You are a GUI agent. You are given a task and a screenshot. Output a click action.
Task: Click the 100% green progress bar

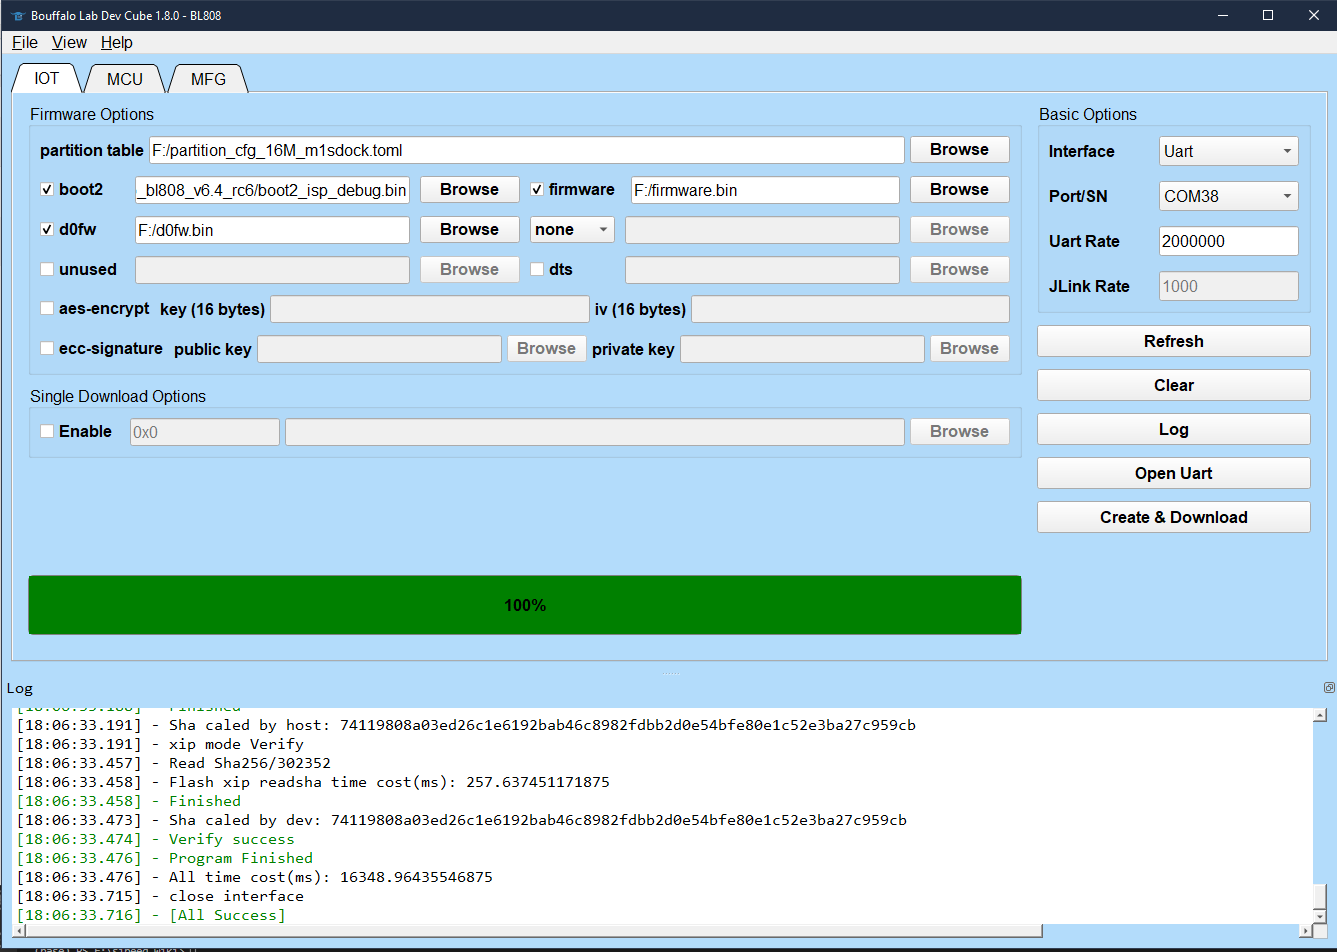point(525,605)
